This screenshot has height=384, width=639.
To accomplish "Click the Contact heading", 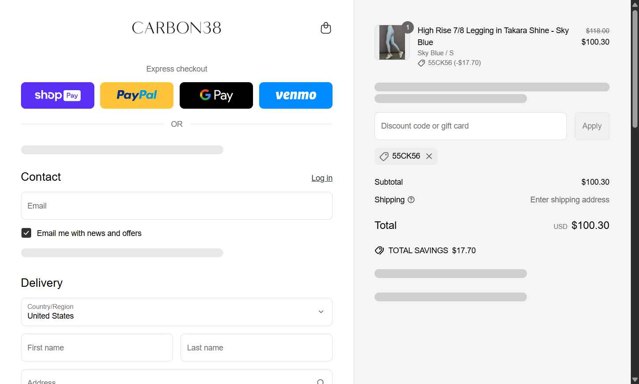I will point(41,177).
